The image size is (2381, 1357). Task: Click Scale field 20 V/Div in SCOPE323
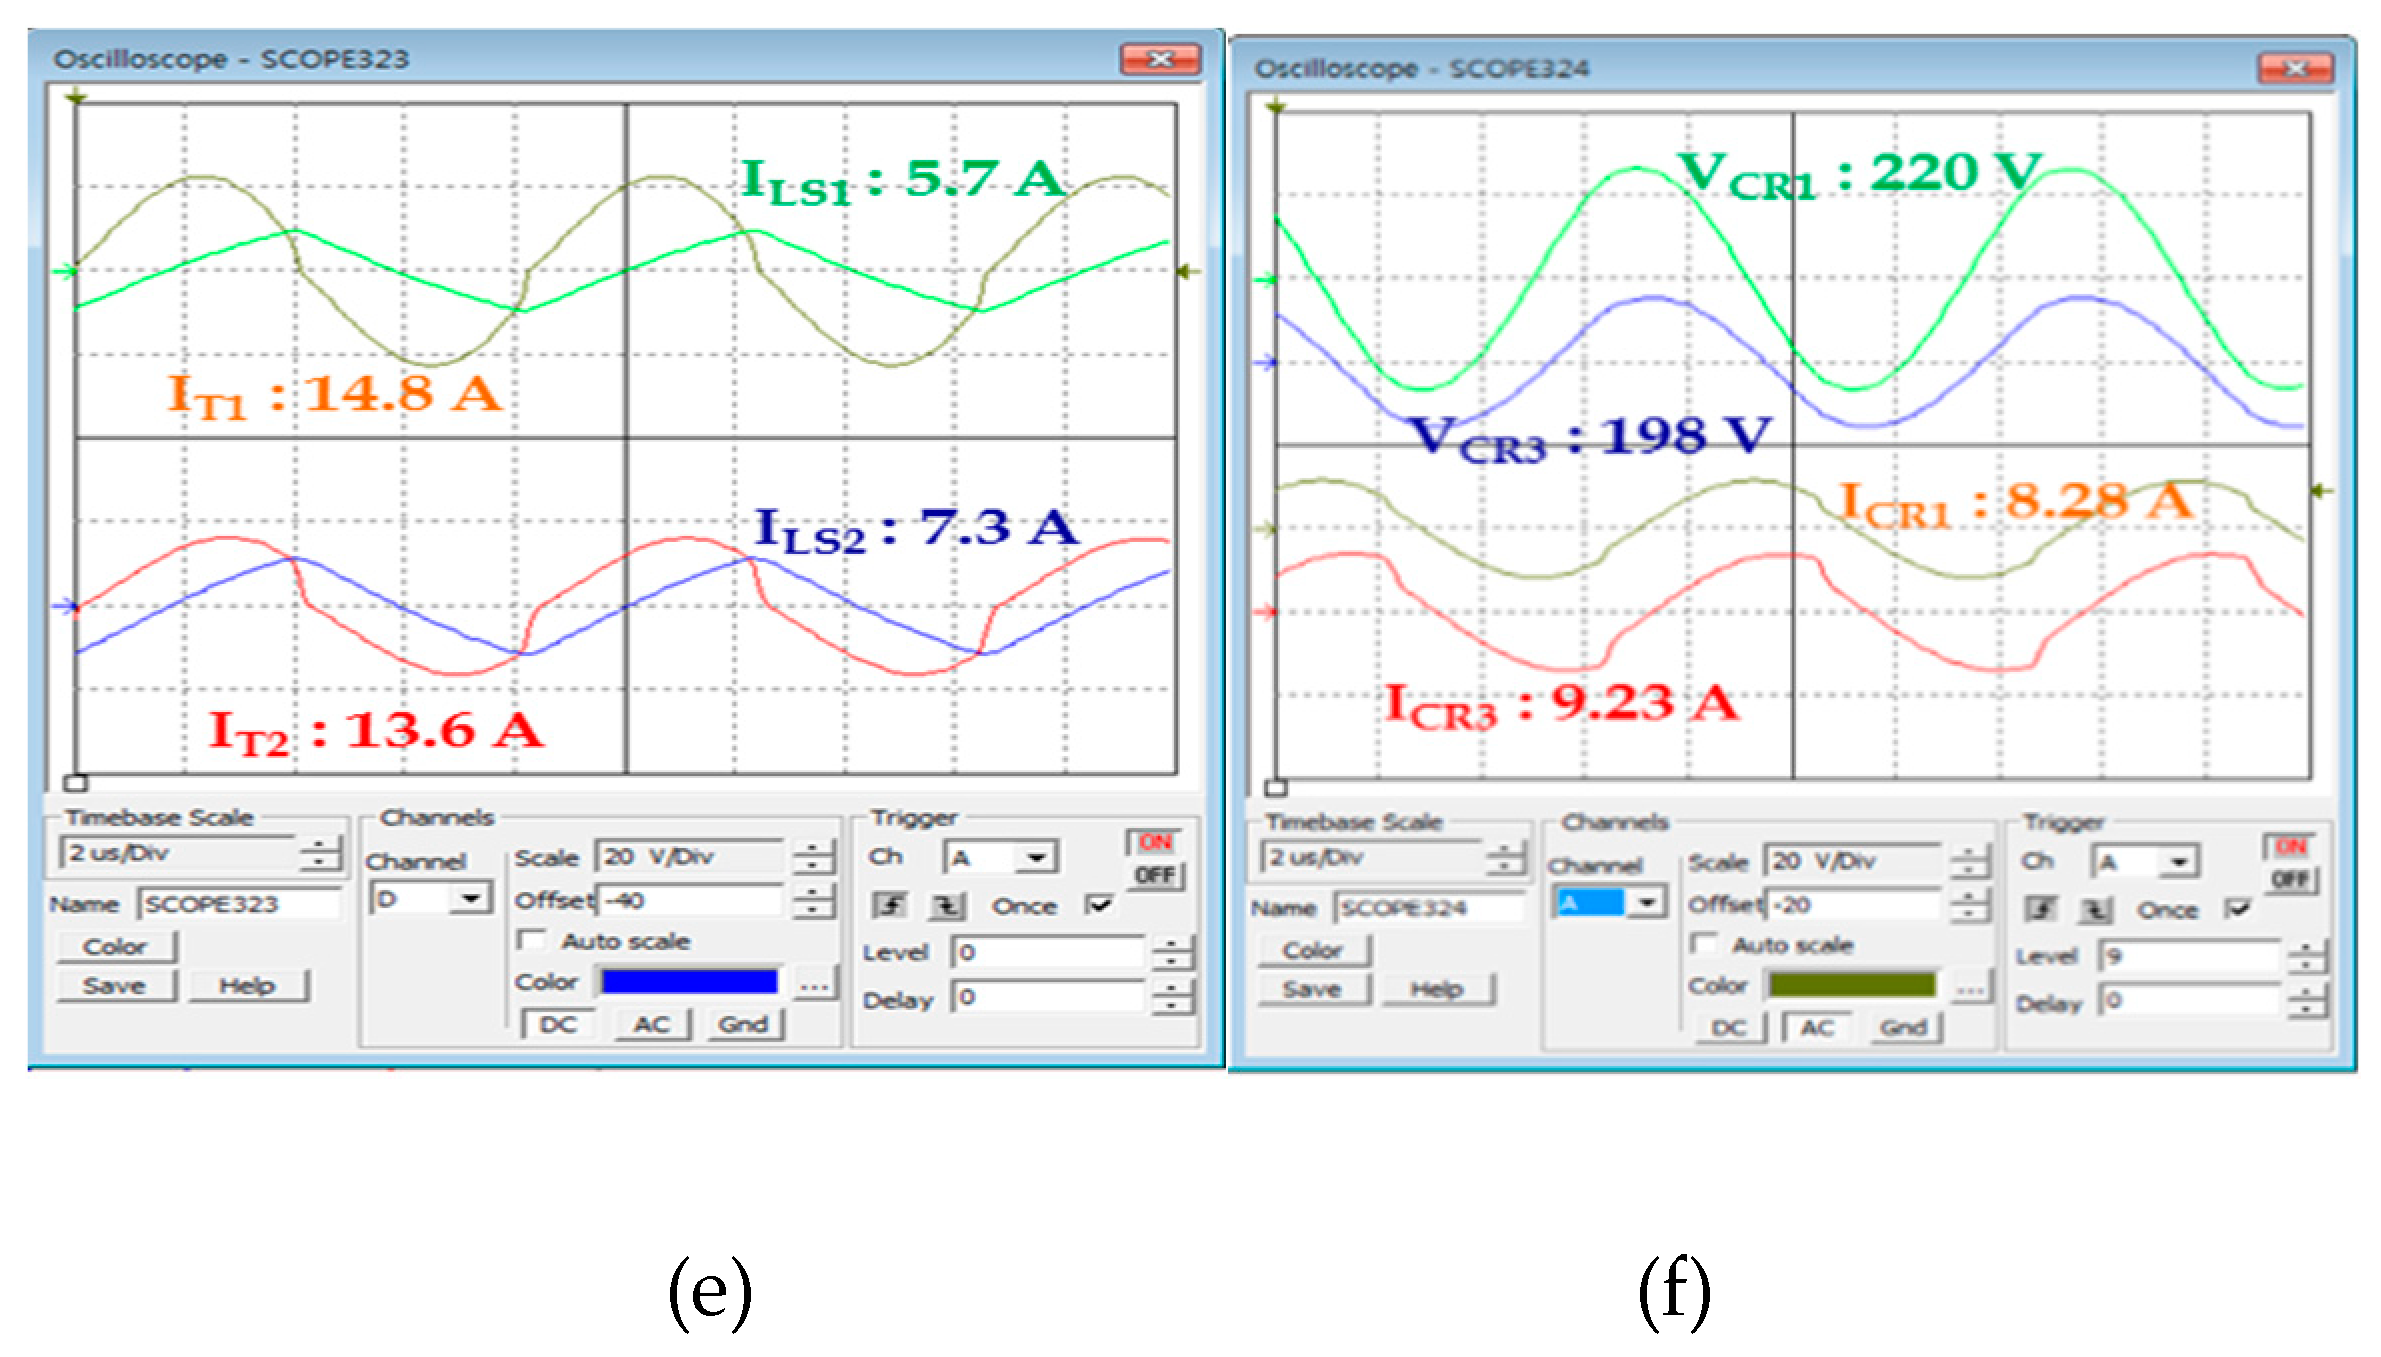coord(690,857)
